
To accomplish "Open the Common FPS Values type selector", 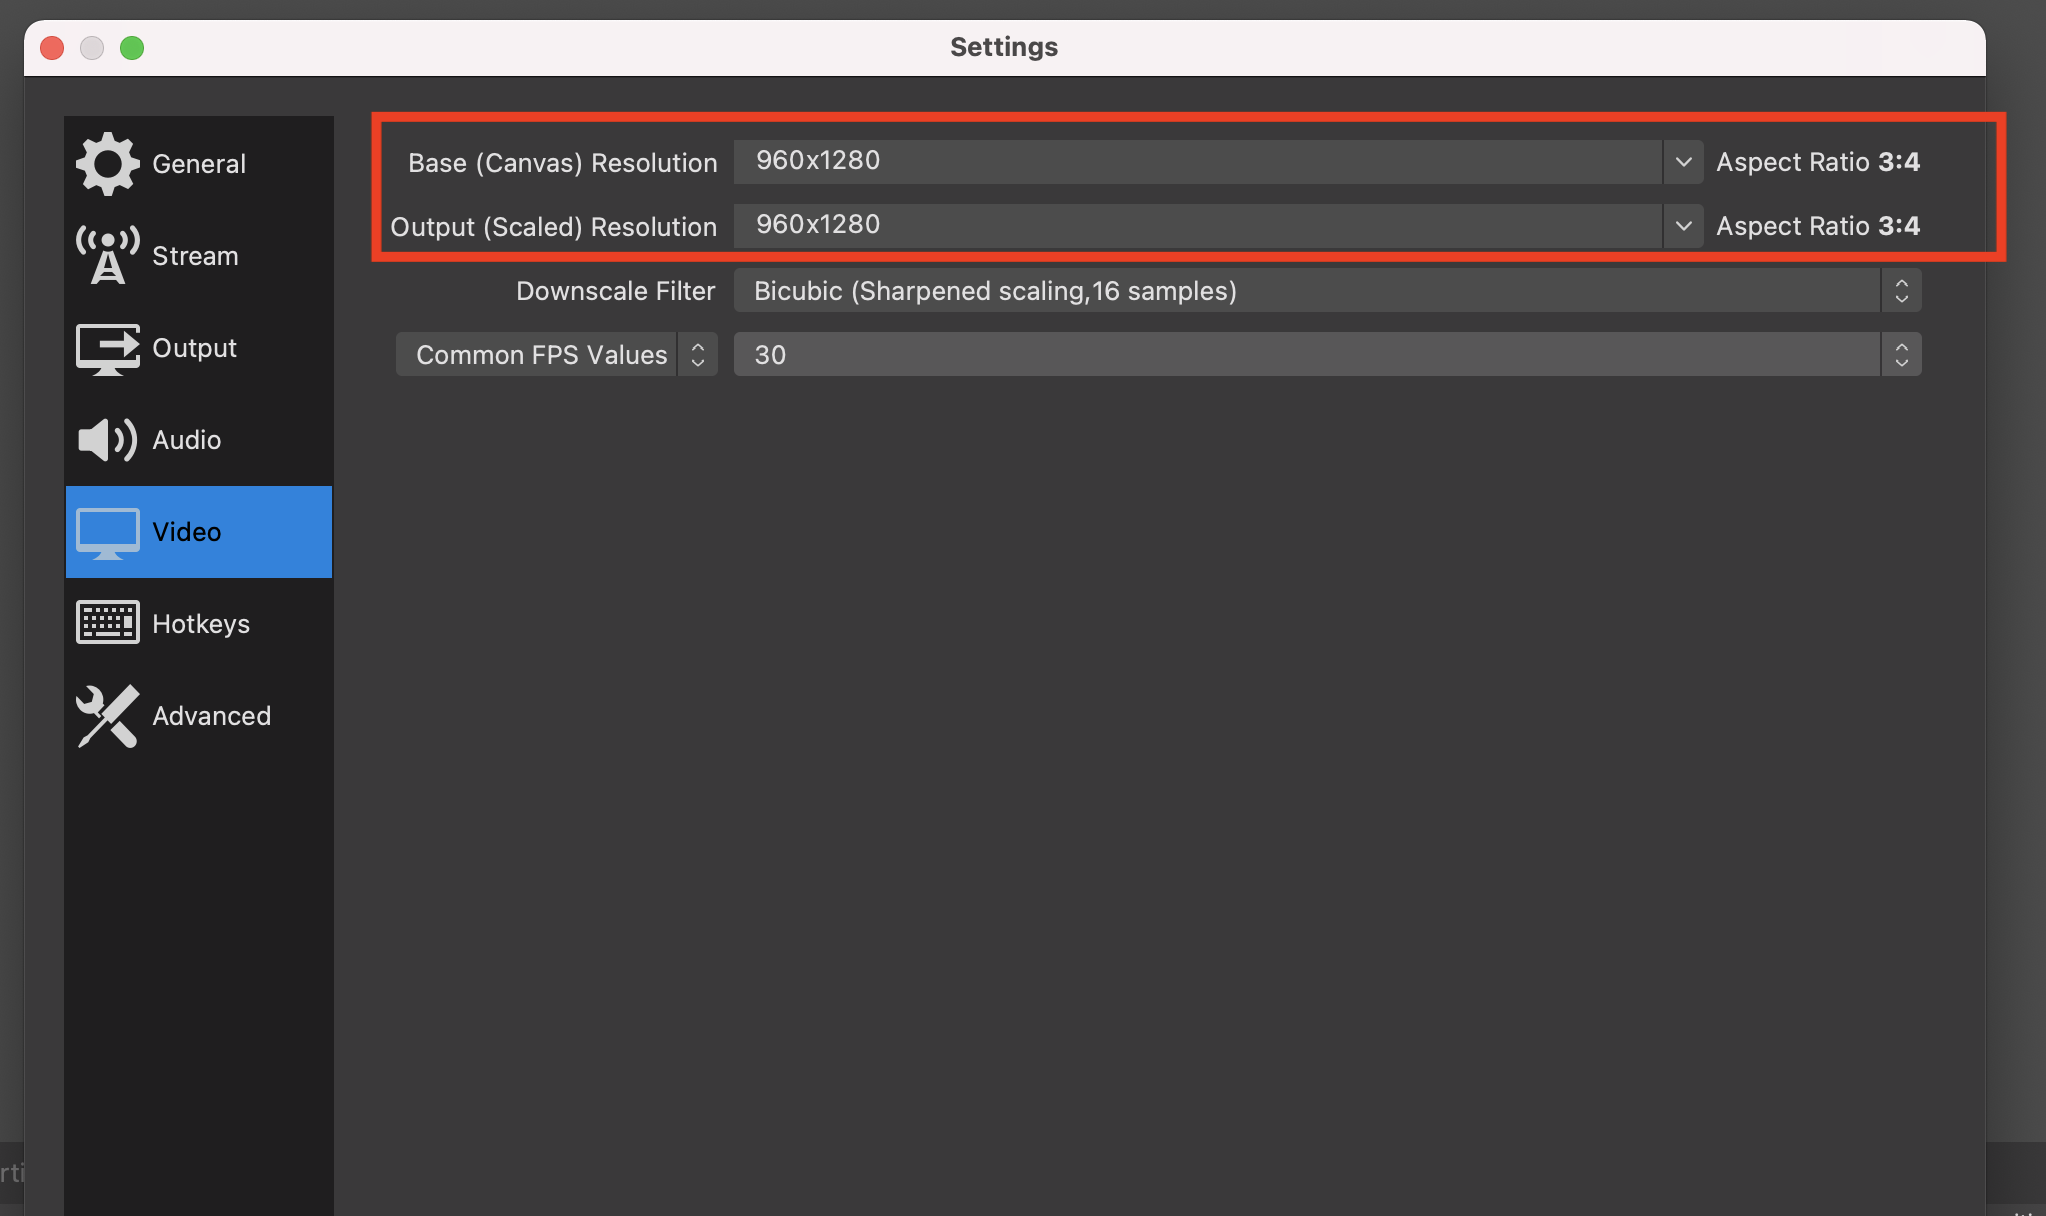I will click(x=556, y=355).
